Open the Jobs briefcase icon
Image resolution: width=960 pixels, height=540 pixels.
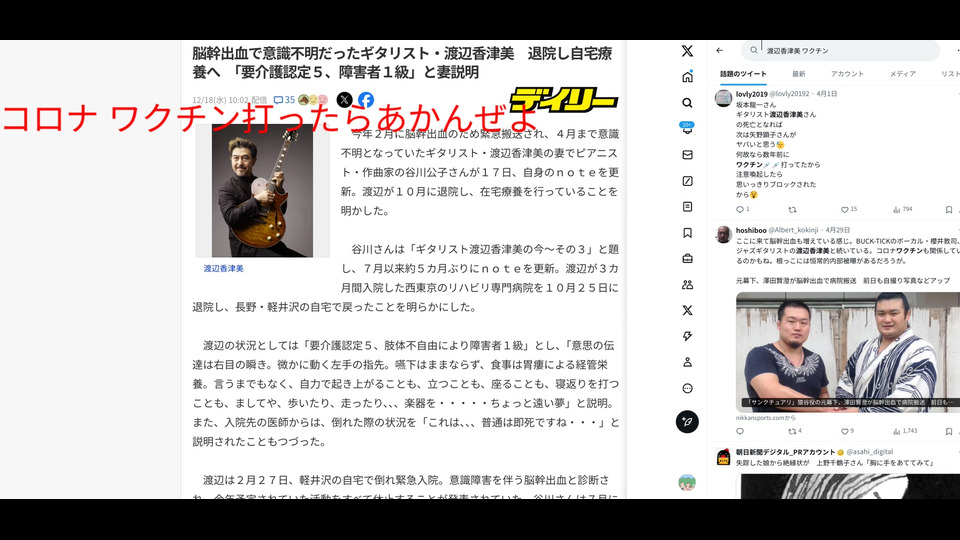click(x=687, y=258)
